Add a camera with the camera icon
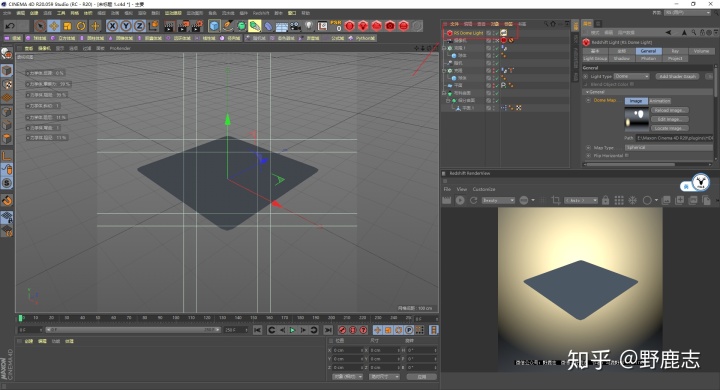Image resolution: width=720 pixels, height=390 pixels. coord(295,26)
